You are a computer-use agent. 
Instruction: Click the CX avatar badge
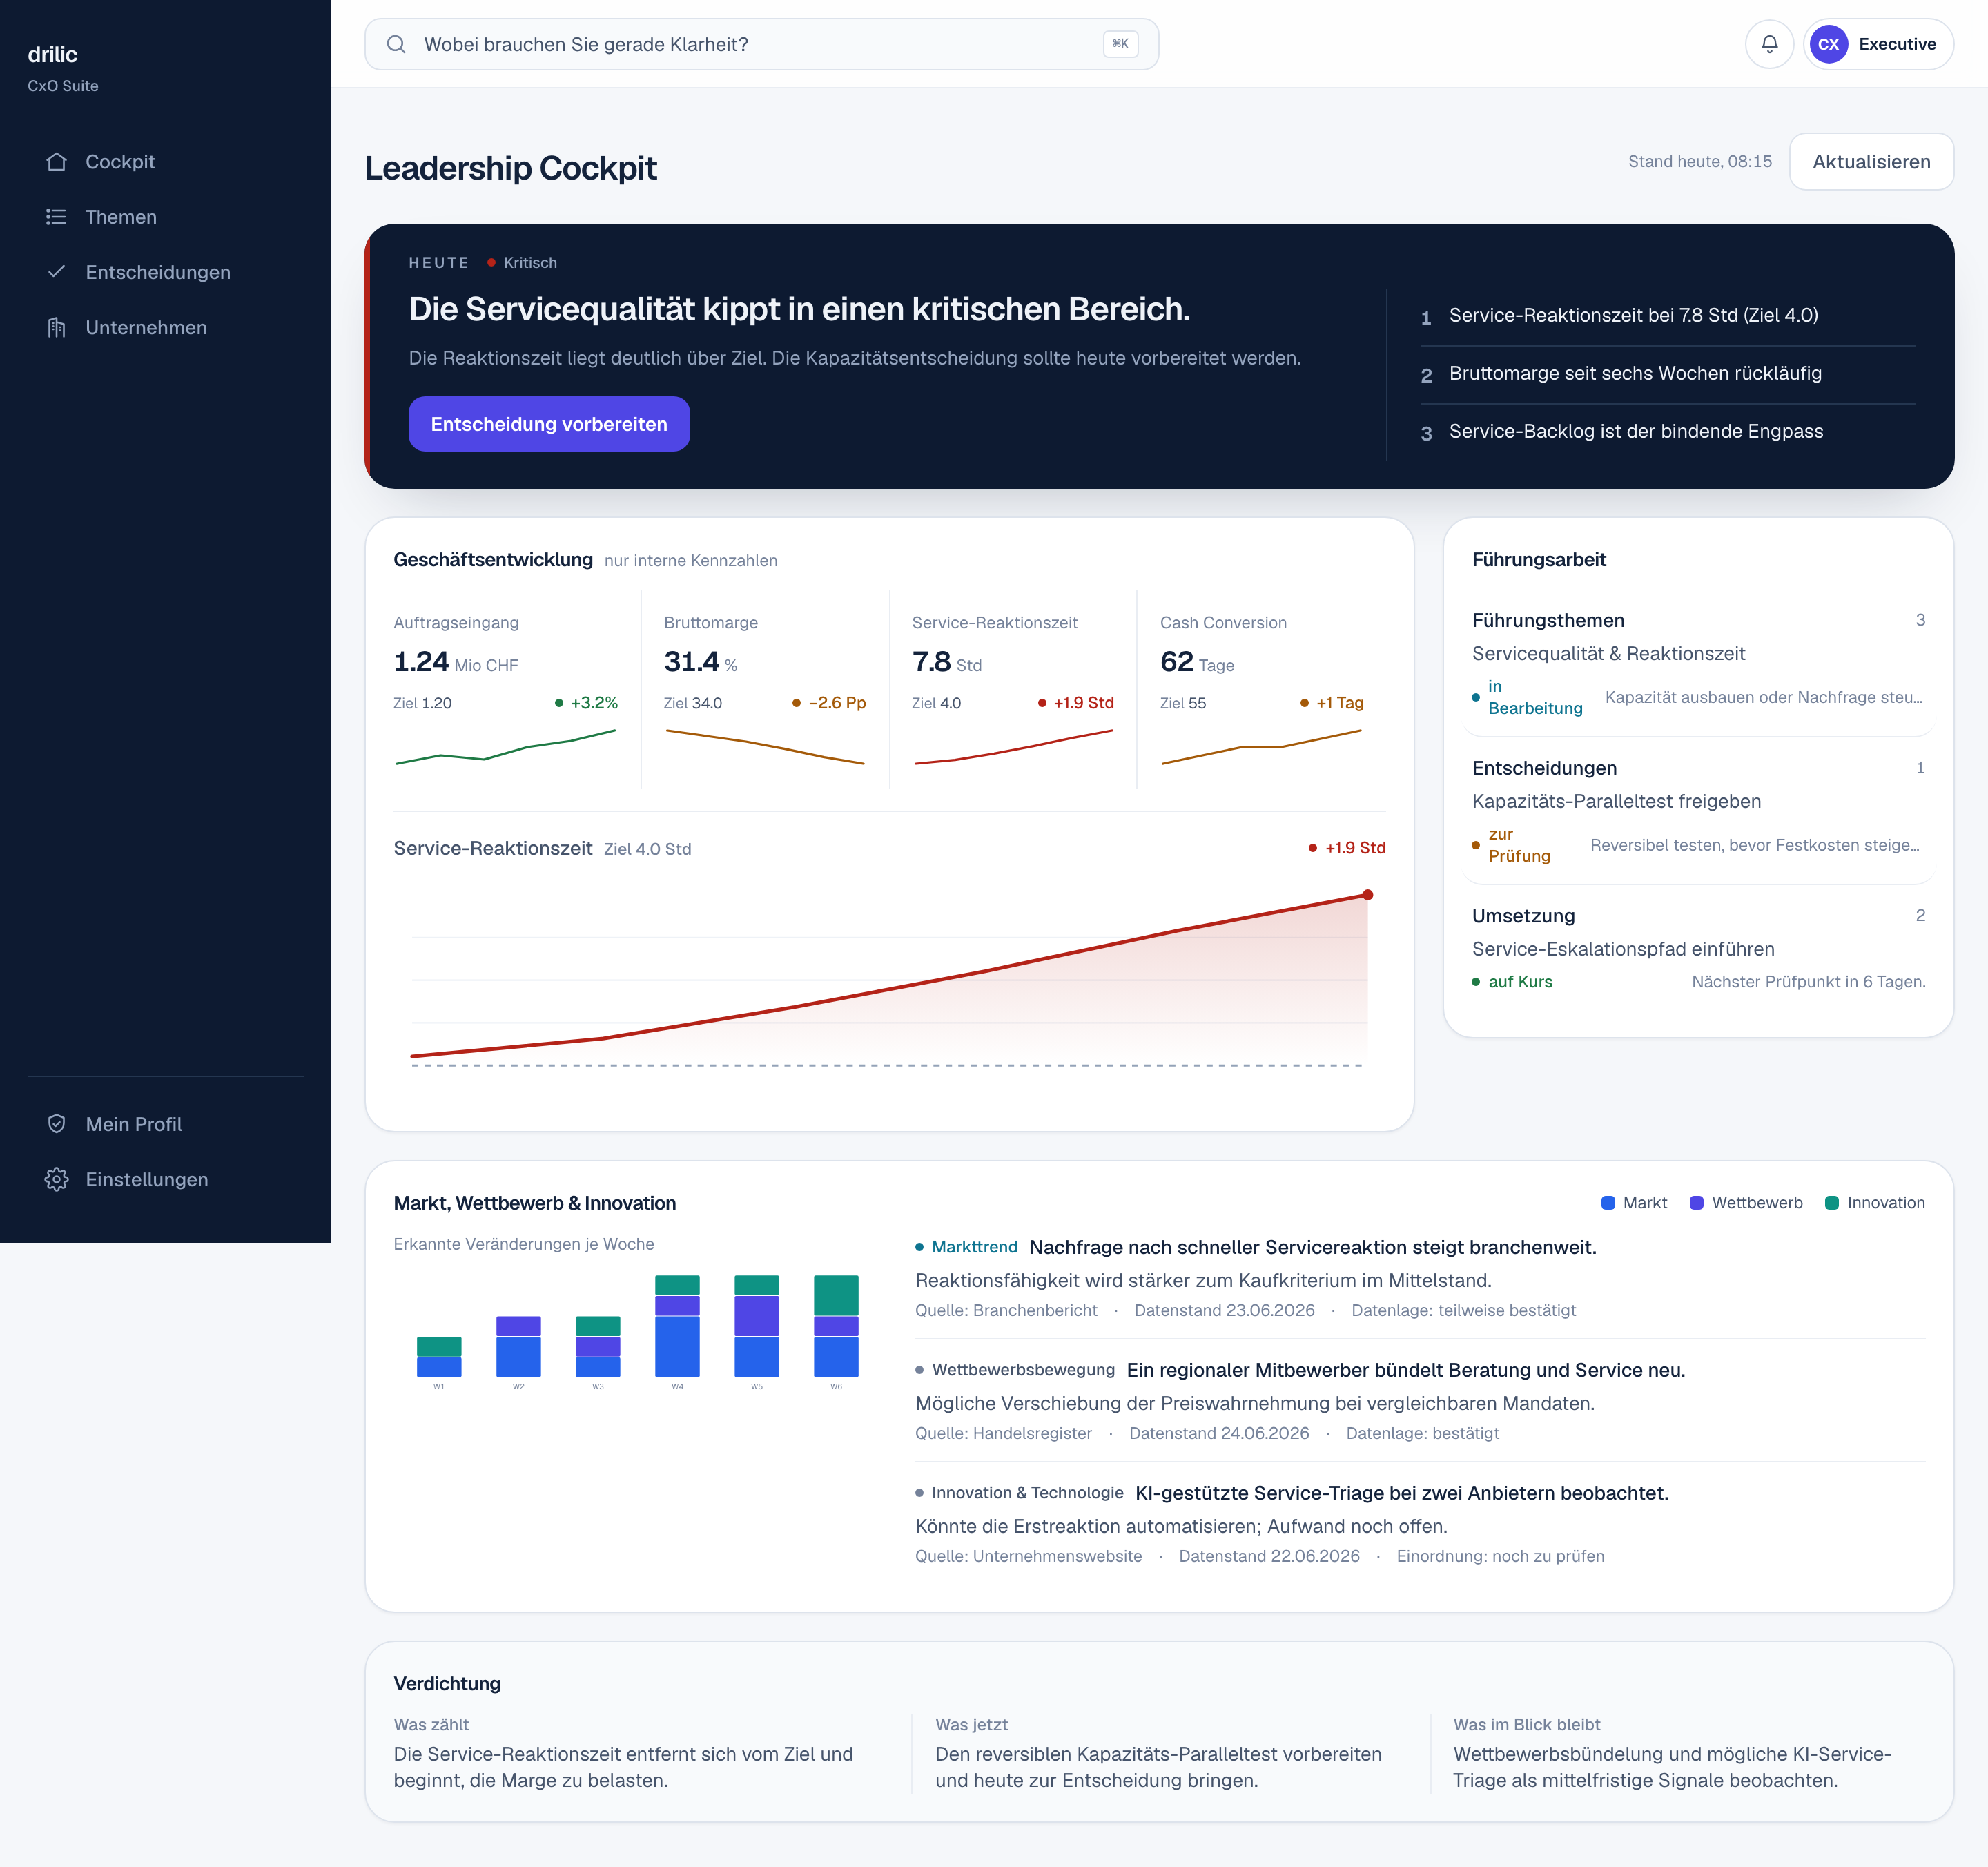(1828, 44)
